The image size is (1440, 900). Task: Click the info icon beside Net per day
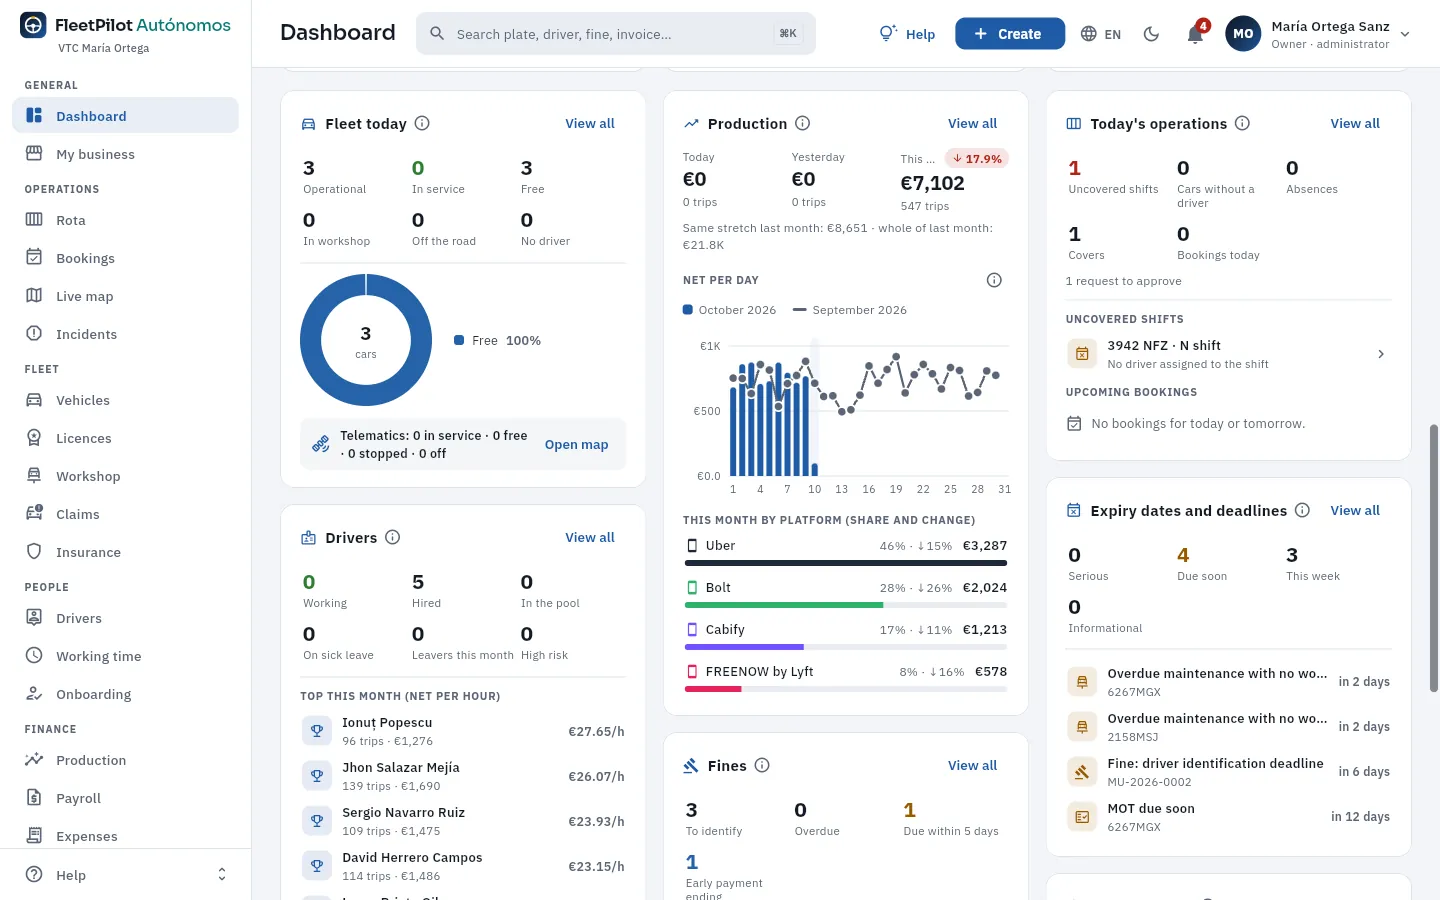(x=994, y=280)
